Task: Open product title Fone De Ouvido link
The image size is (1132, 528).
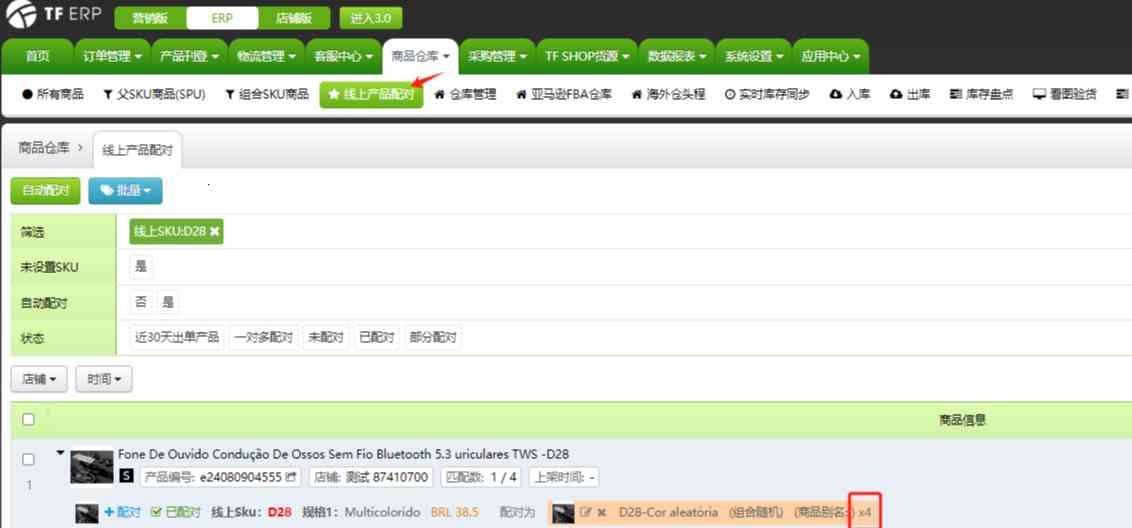Action: 343,454
